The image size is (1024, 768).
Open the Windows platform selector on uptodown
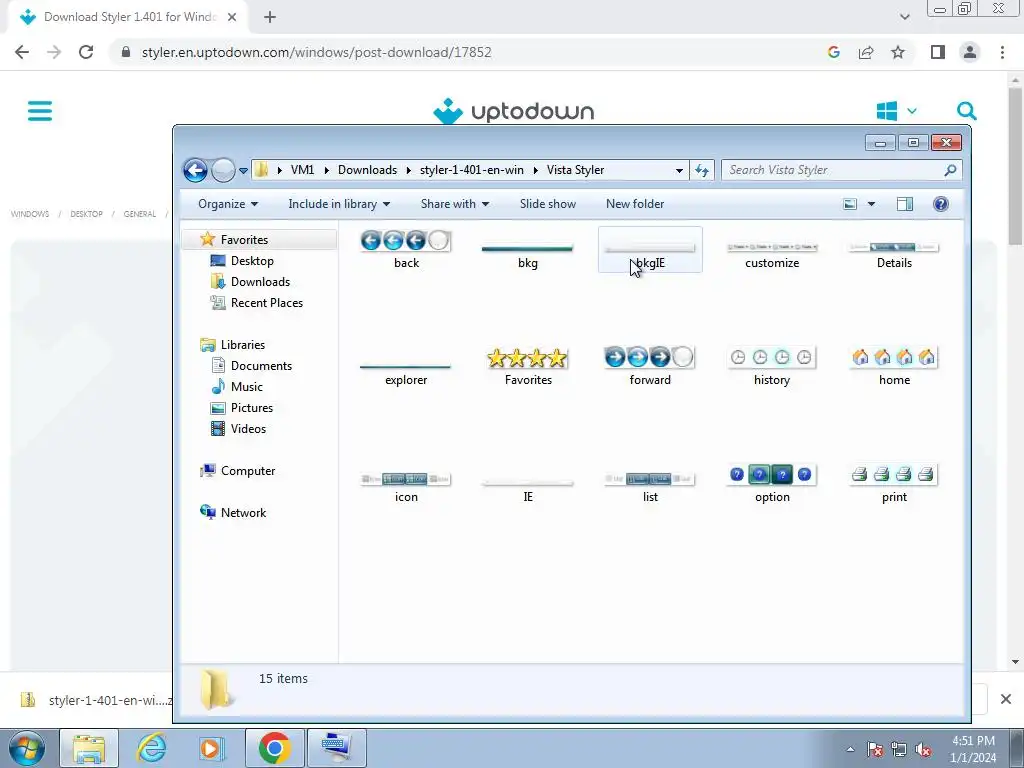point(896,111)
